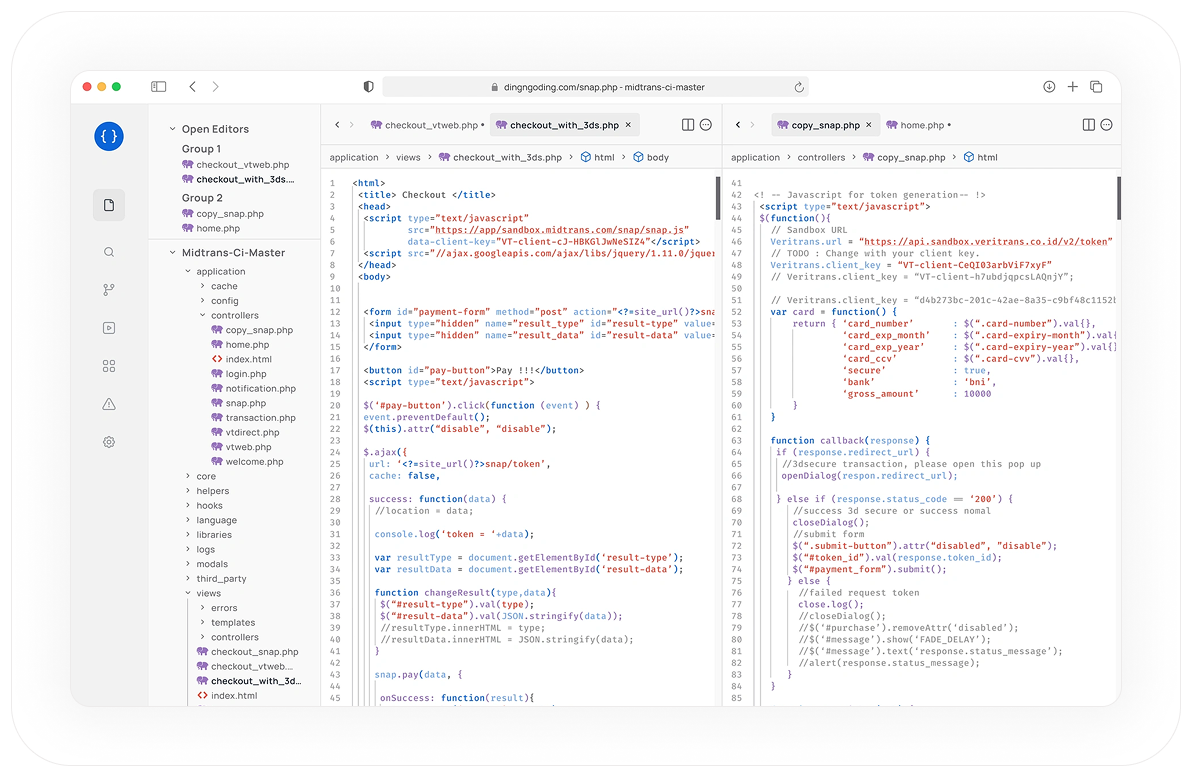The height and width of the screenshot is (777, 1192).
Task: Open vtdirect.php file in tree
Action: coord(245,433)
